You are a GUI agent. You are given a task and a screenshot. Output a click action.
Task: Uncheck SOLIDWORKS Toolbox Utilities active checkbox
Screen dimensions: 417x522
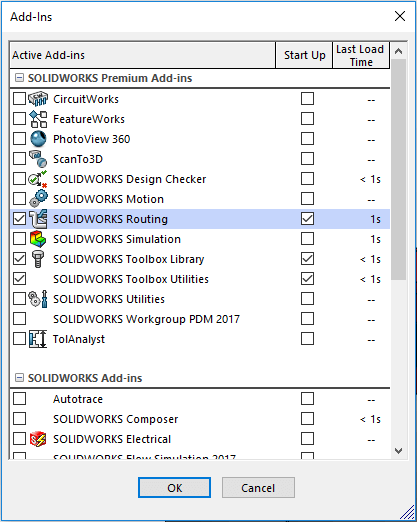(x=19, y=279)
